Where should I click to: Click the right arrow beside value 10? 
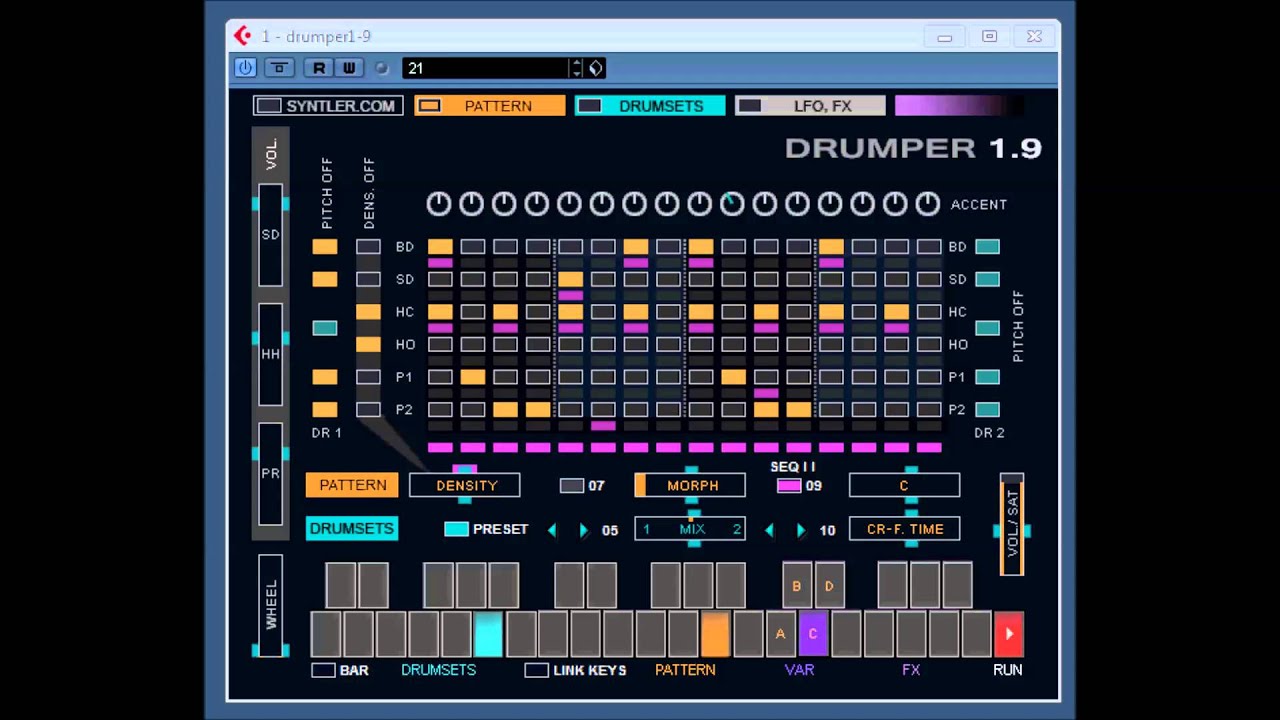(x=801, y=530)
